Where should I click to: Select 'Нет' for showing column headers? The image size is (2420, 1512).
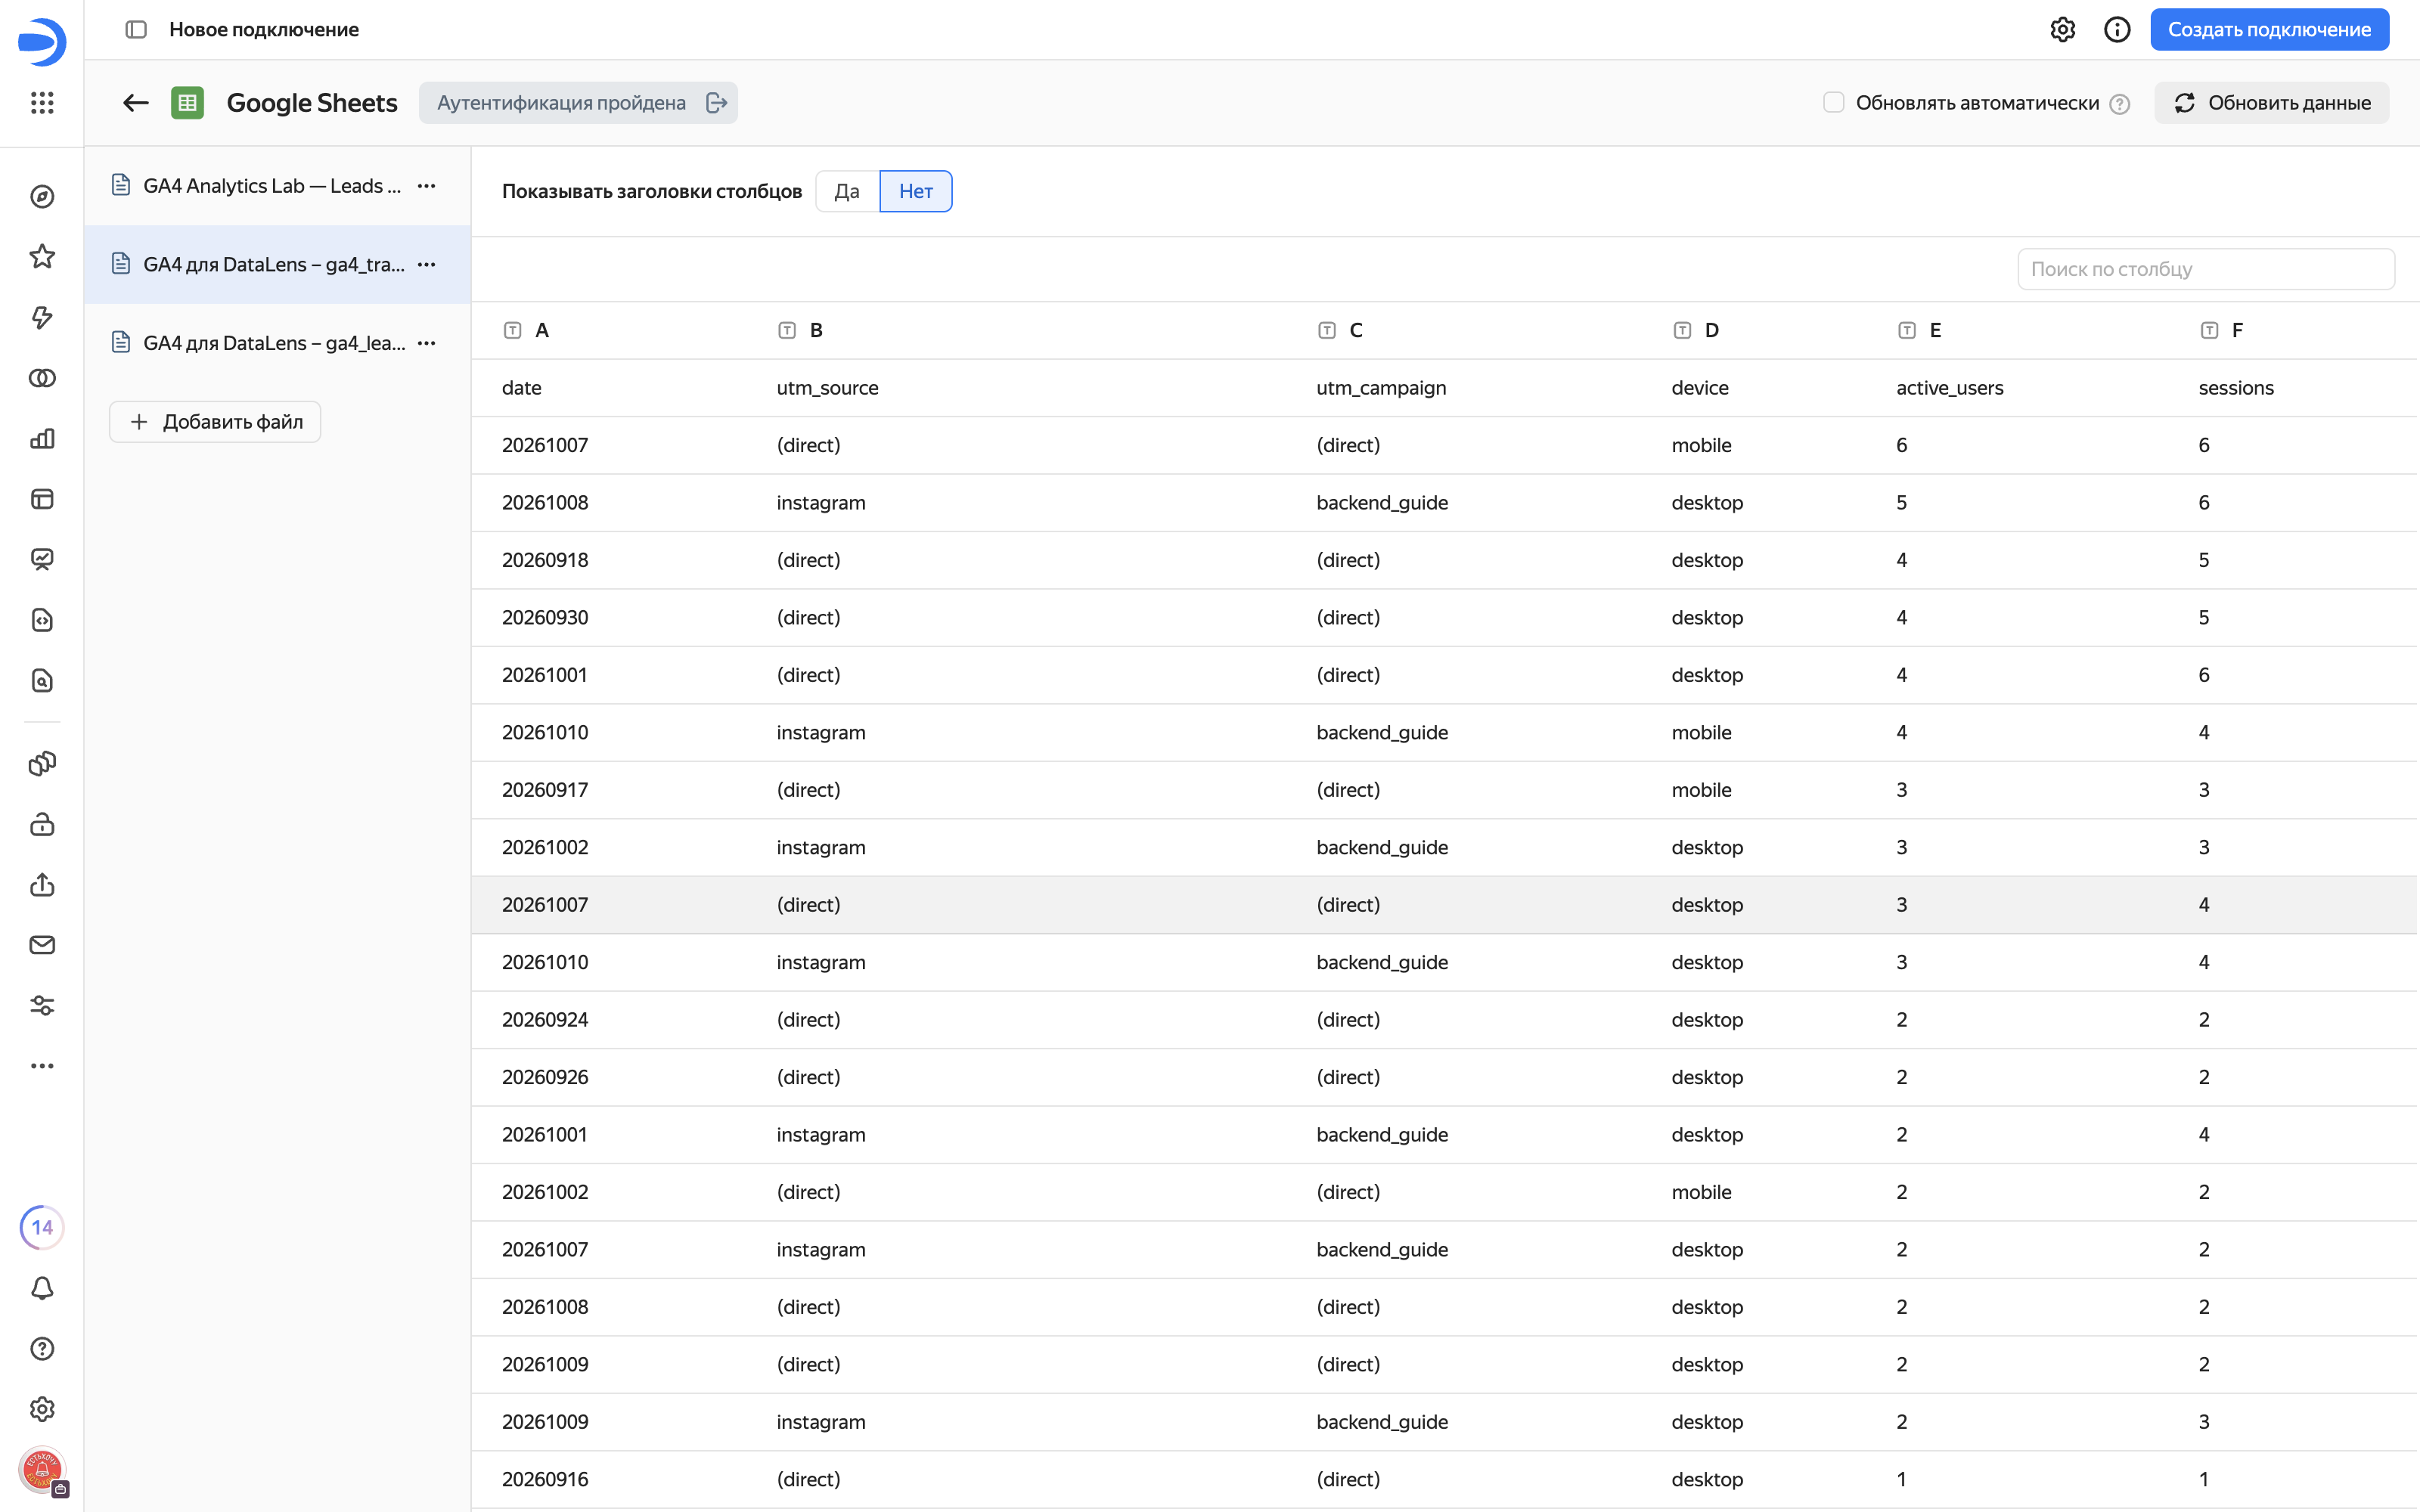915,191
